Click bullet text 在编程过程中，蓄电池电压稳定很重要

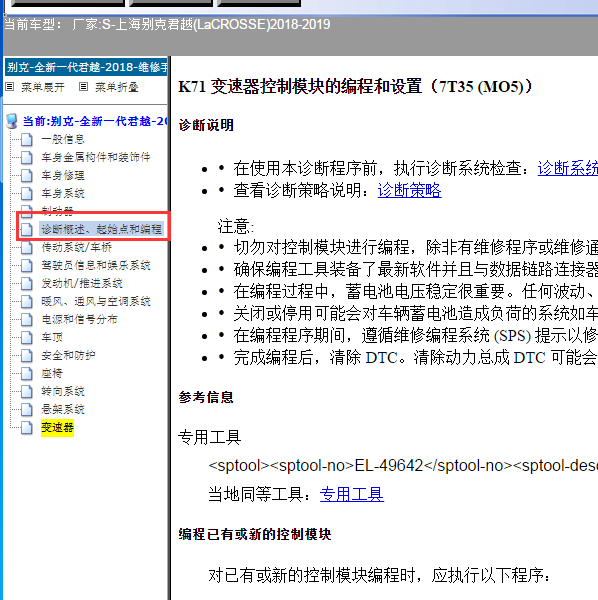(x=416, y=292)
